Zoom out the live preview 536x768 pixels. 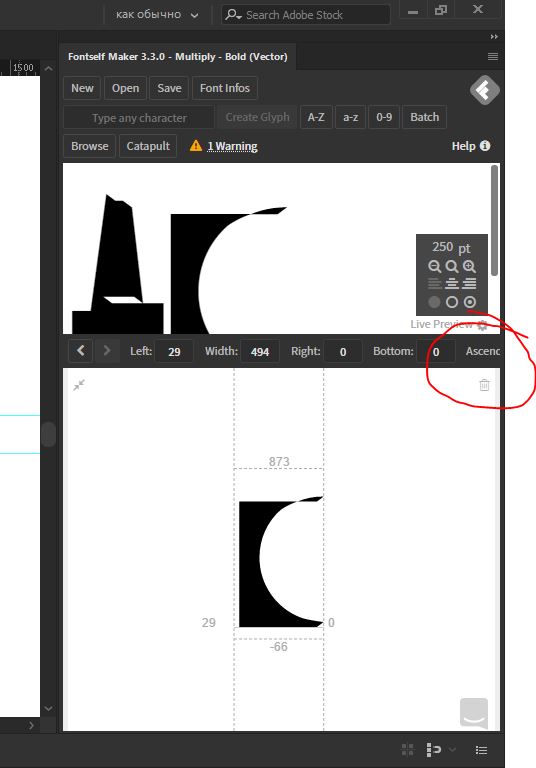(x=434, y=266)
